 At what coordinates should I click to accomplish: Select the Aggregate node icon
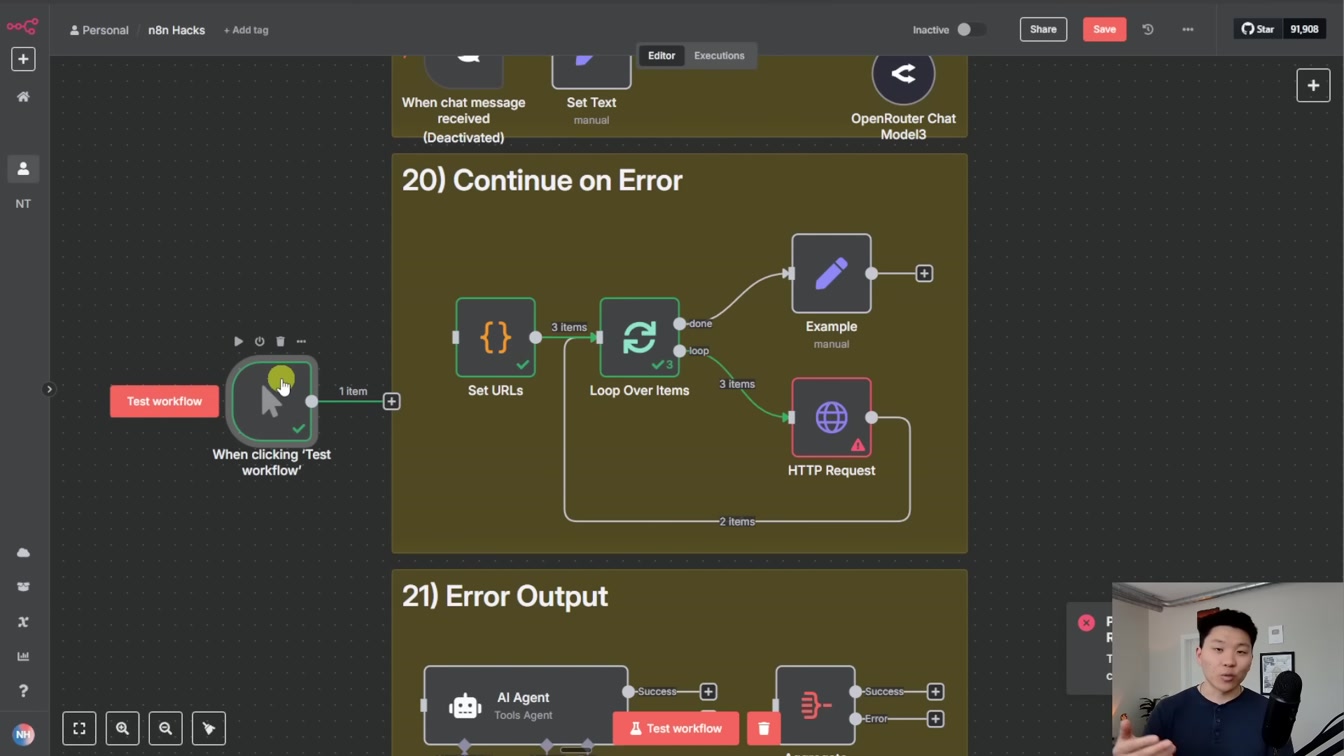pos(815,705)
